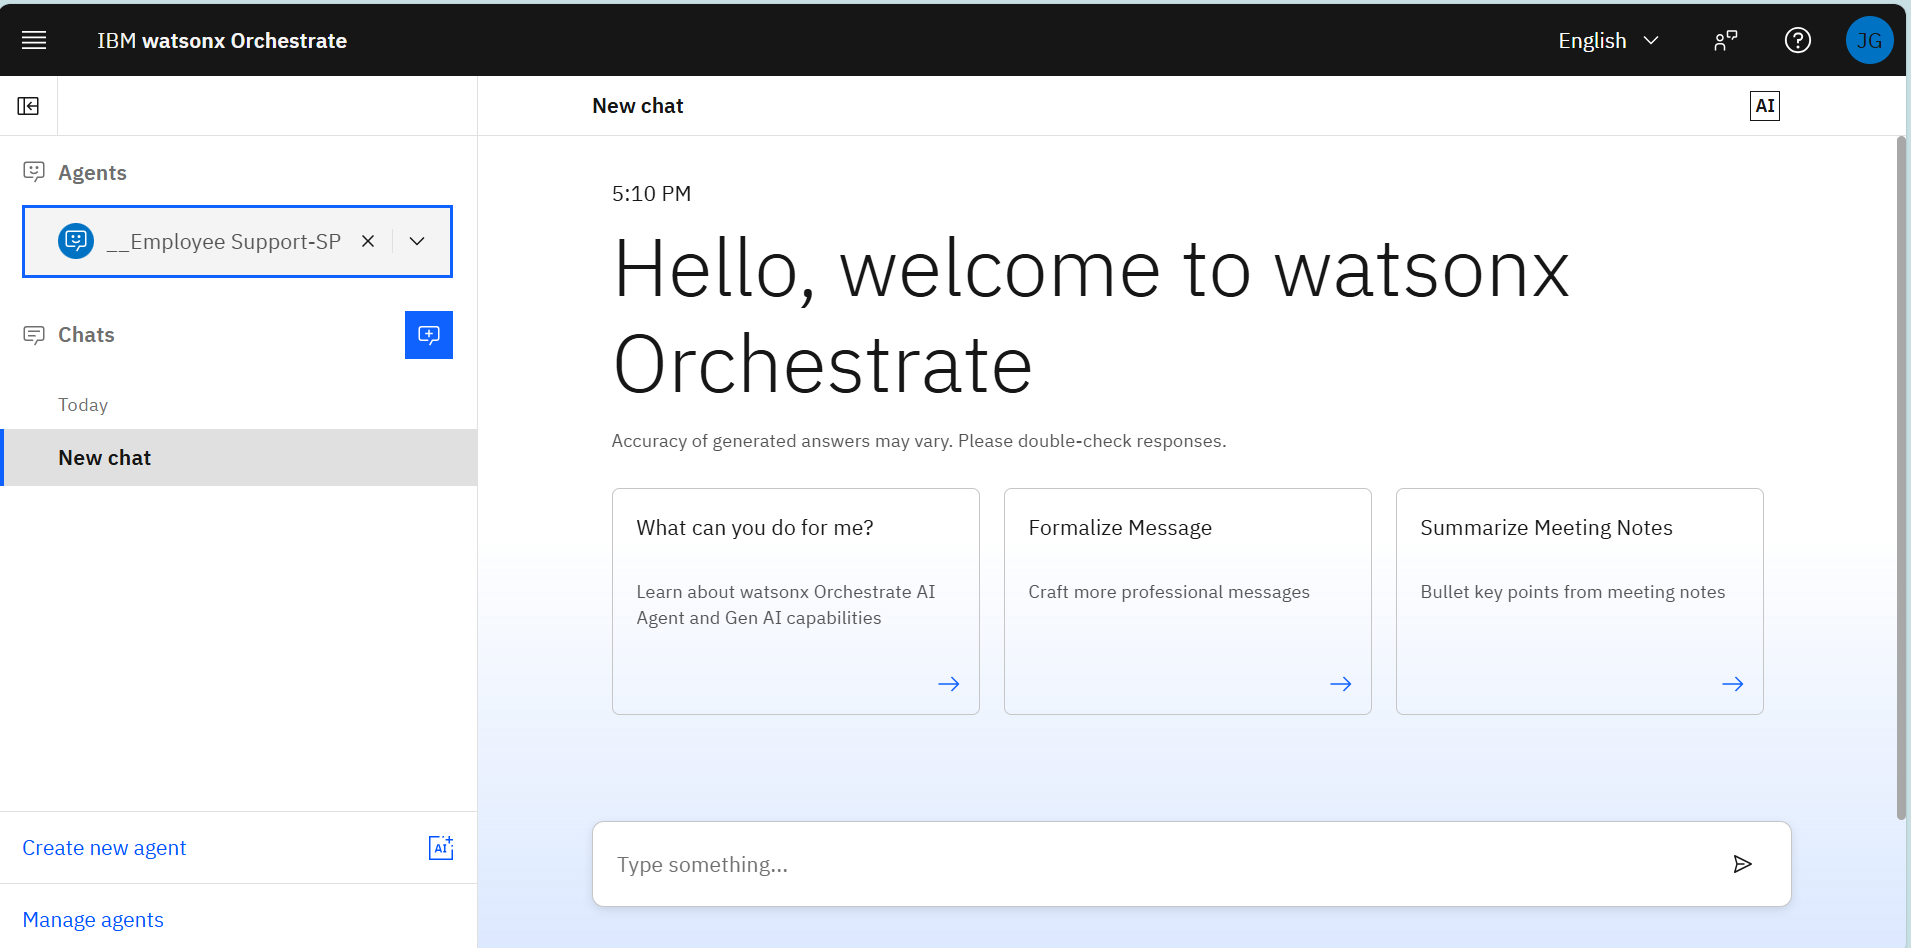This screenshot has height=948, width=1911.
Task: Expand the agent selection dropdown chevron
Action: [x=417, y=241]
